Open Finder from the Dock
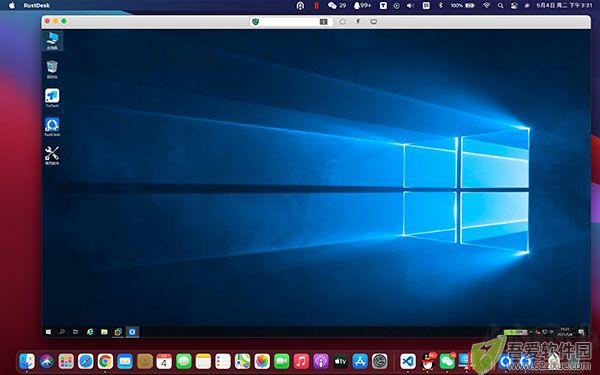The height and width of the screenshot is (375, 600). click(x=27, y=361)
